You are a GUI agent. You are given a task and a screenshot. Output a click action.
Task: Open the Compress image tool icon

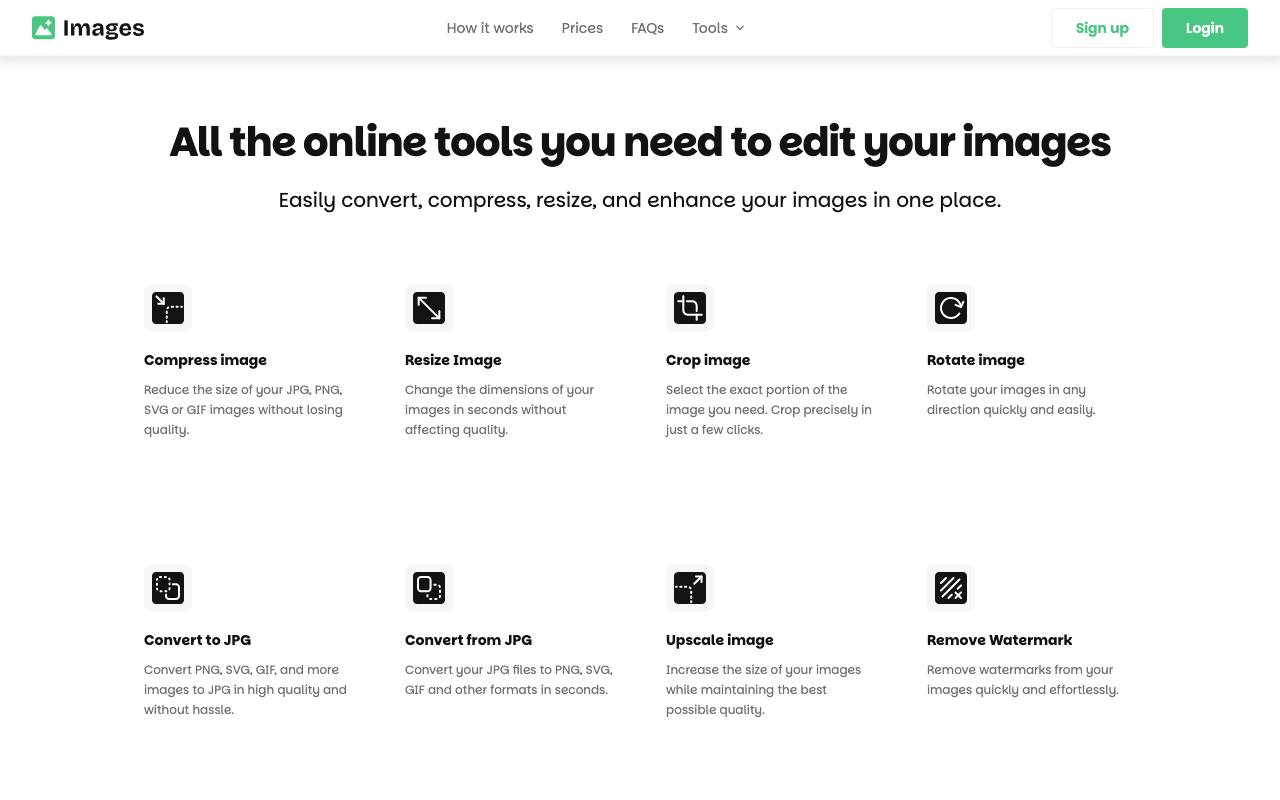(x=168, y=308)
